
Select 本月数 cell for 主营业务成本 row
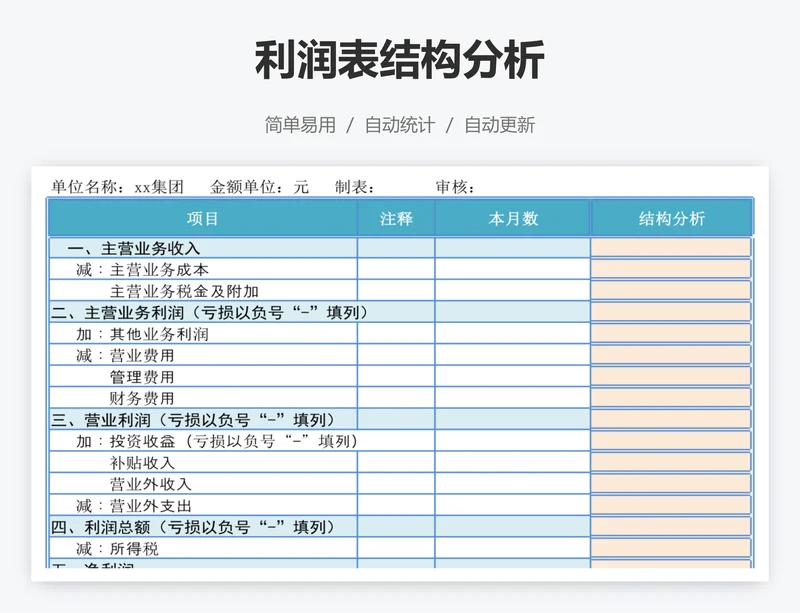[x=513, y=269]
